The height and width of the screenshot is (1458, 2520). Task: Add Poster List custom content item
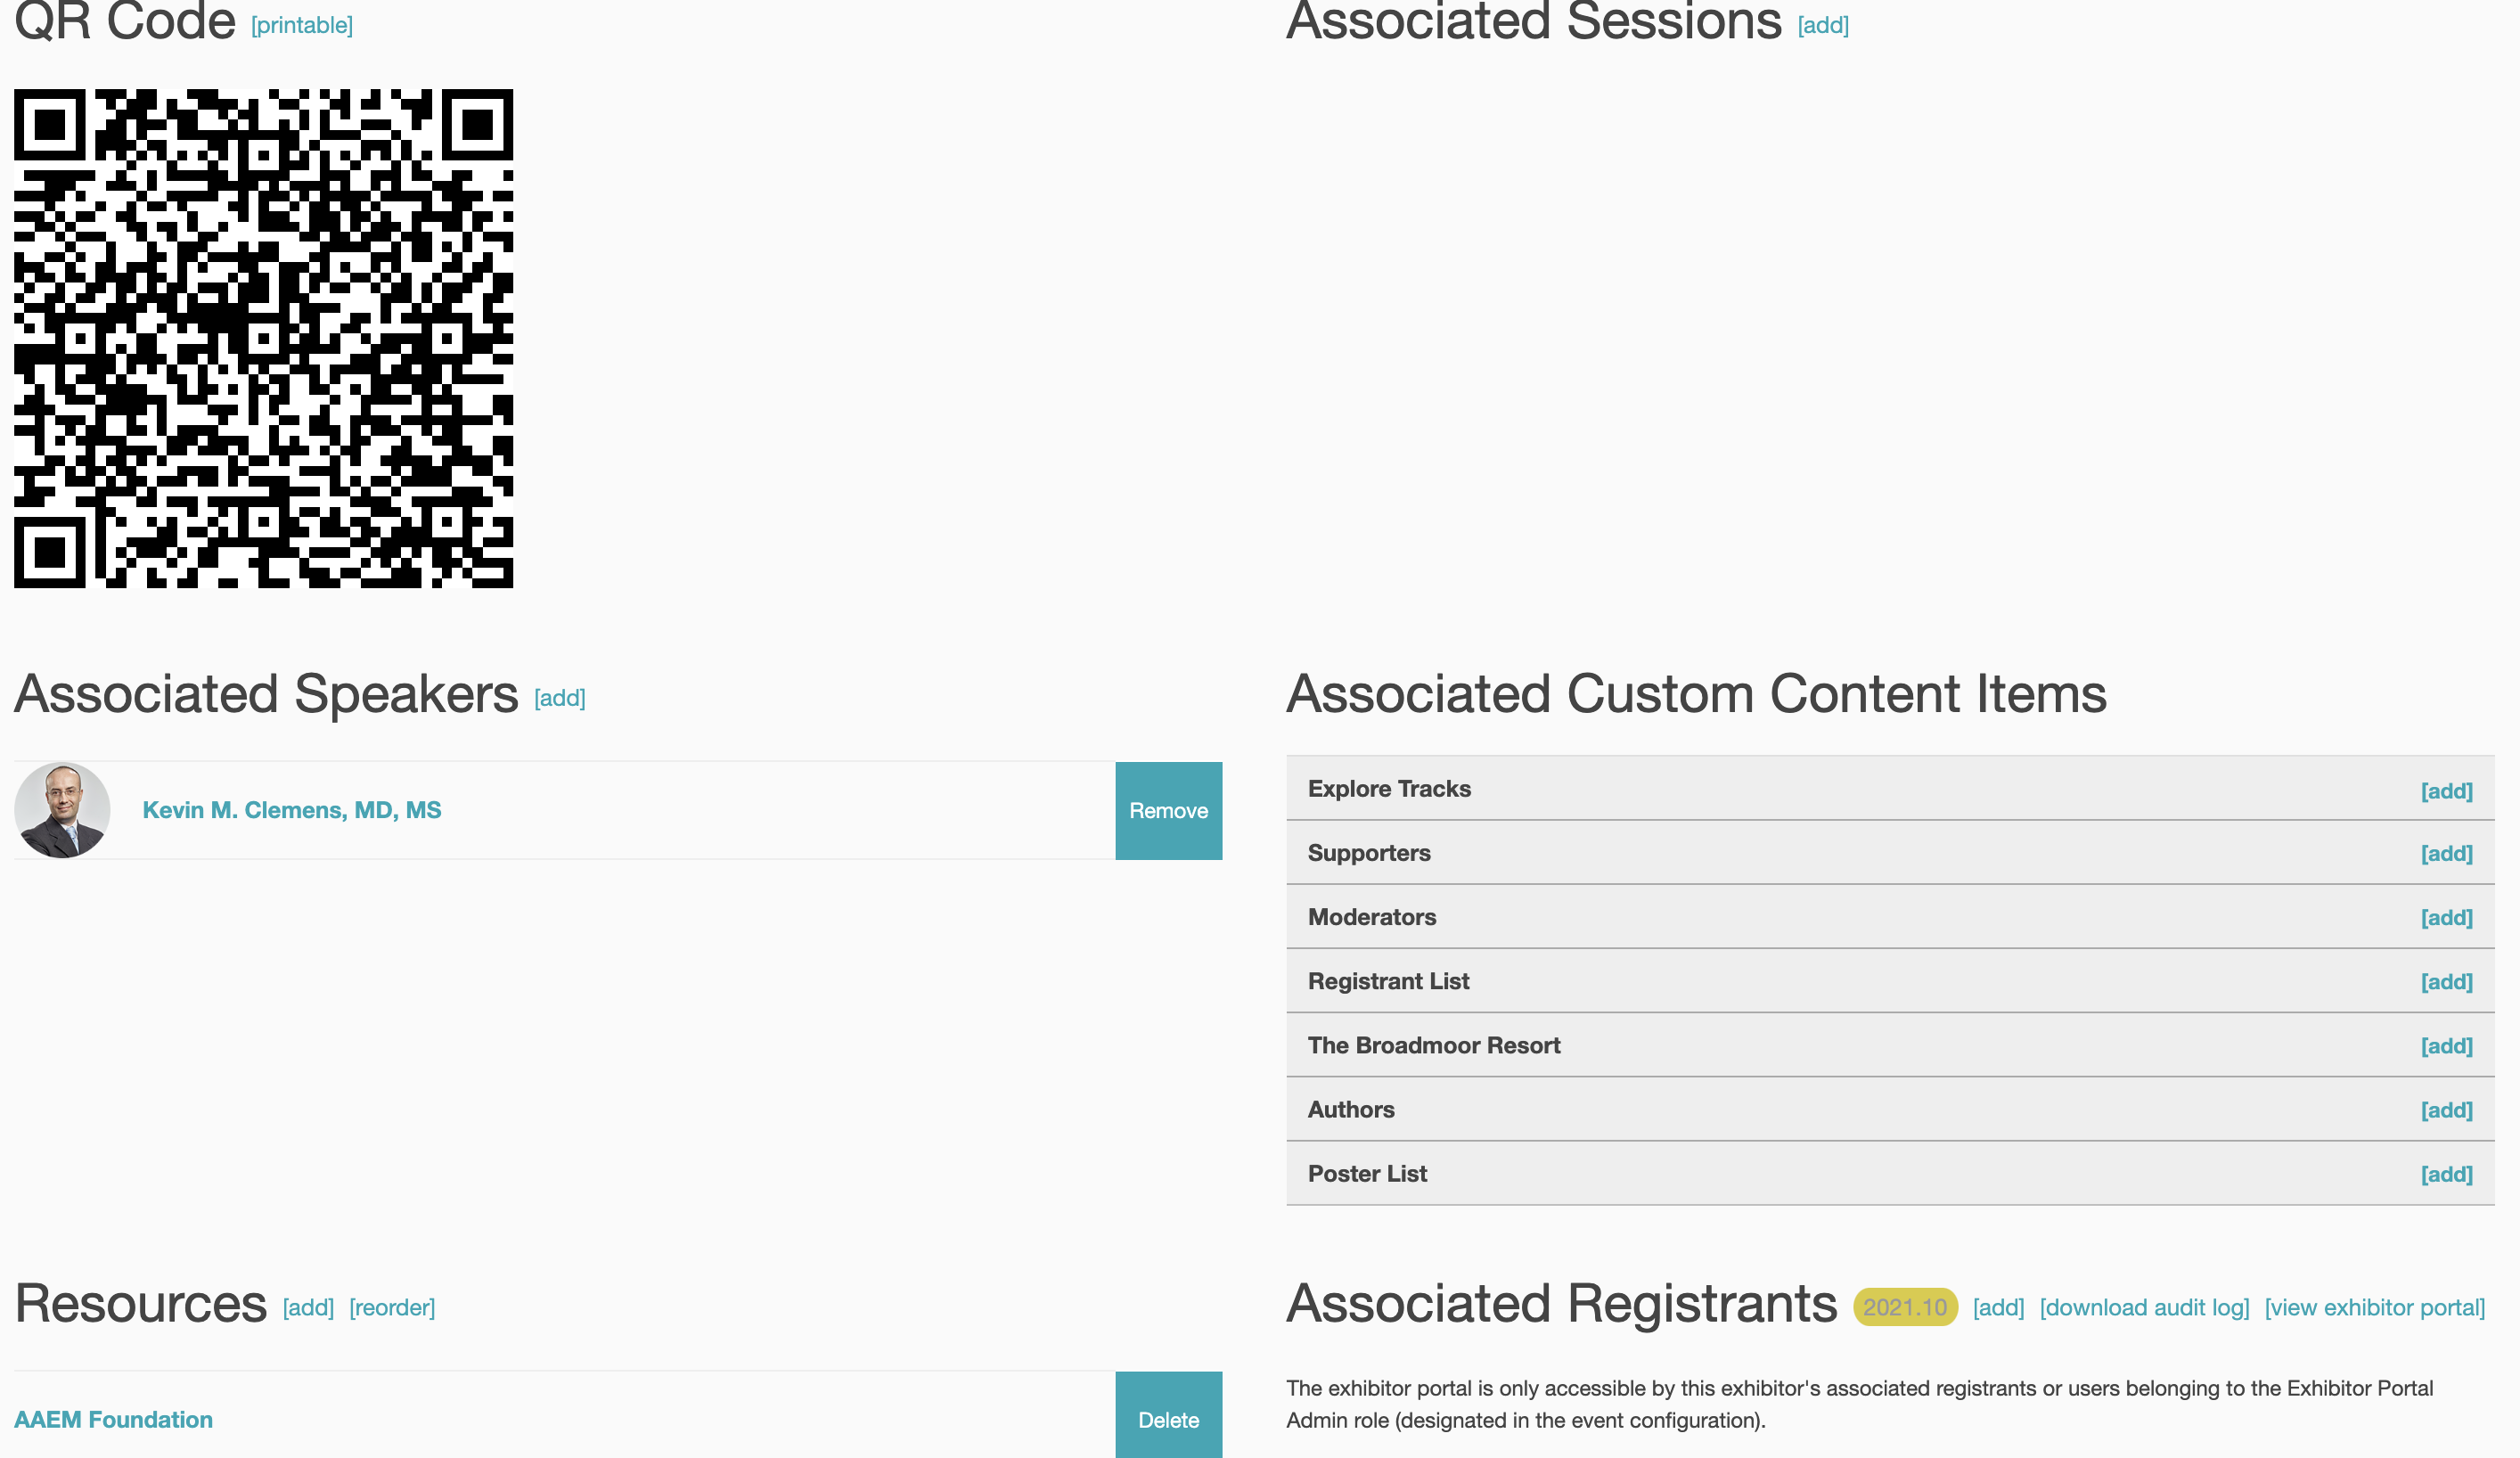(2445, 1174)
